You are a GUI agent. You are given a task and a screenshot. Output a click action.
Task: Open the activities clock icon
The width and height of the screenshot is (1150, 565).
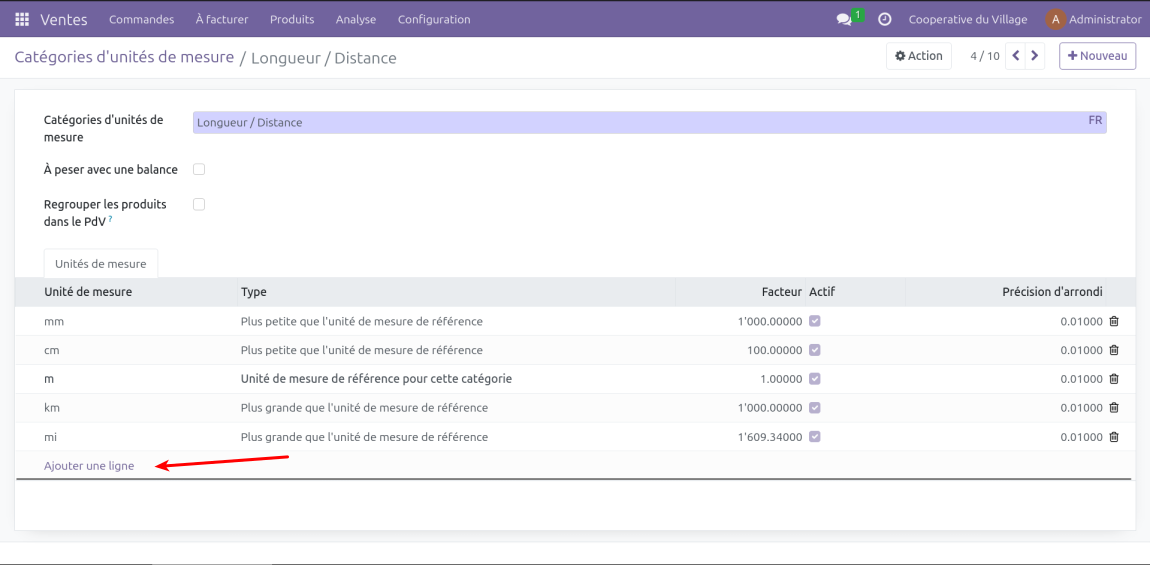click(885, 19)
